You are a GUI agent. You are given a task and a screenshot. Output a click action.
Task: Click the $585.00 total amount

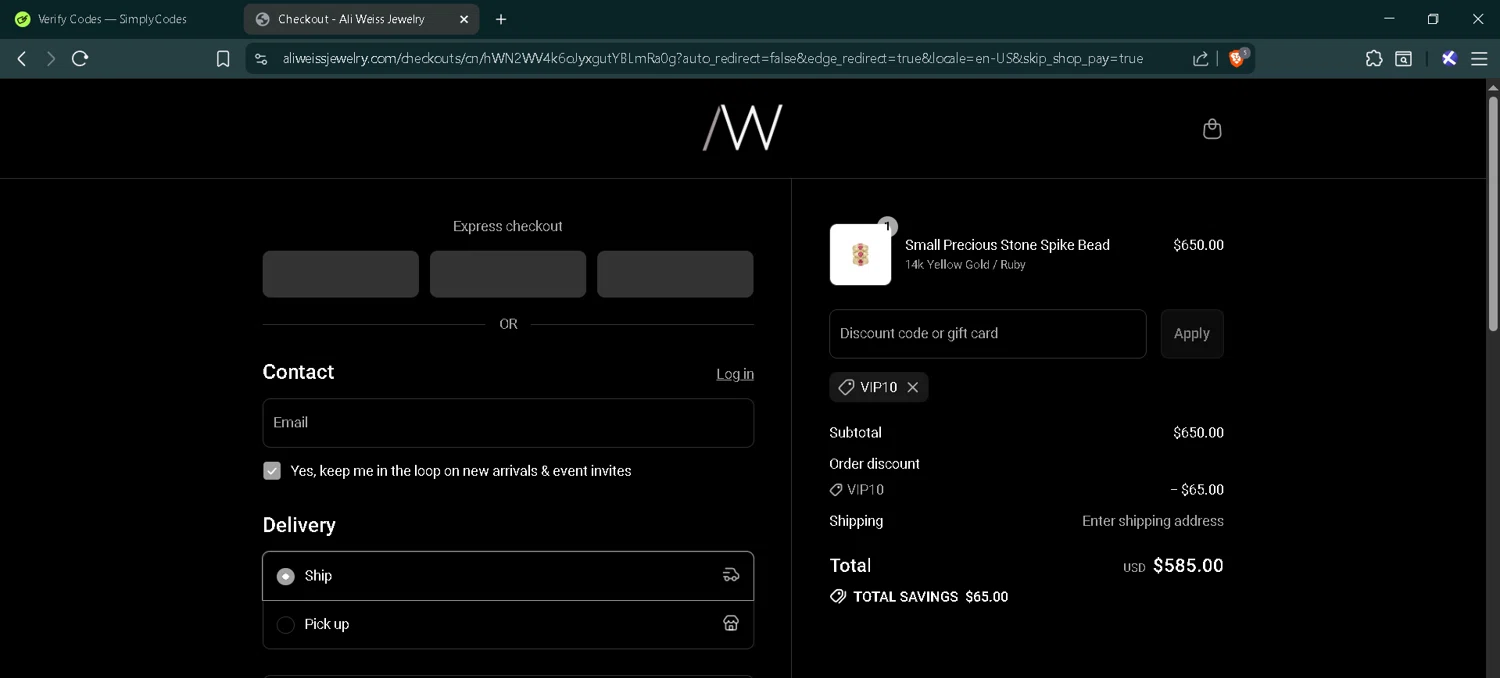pos(1188,566)
